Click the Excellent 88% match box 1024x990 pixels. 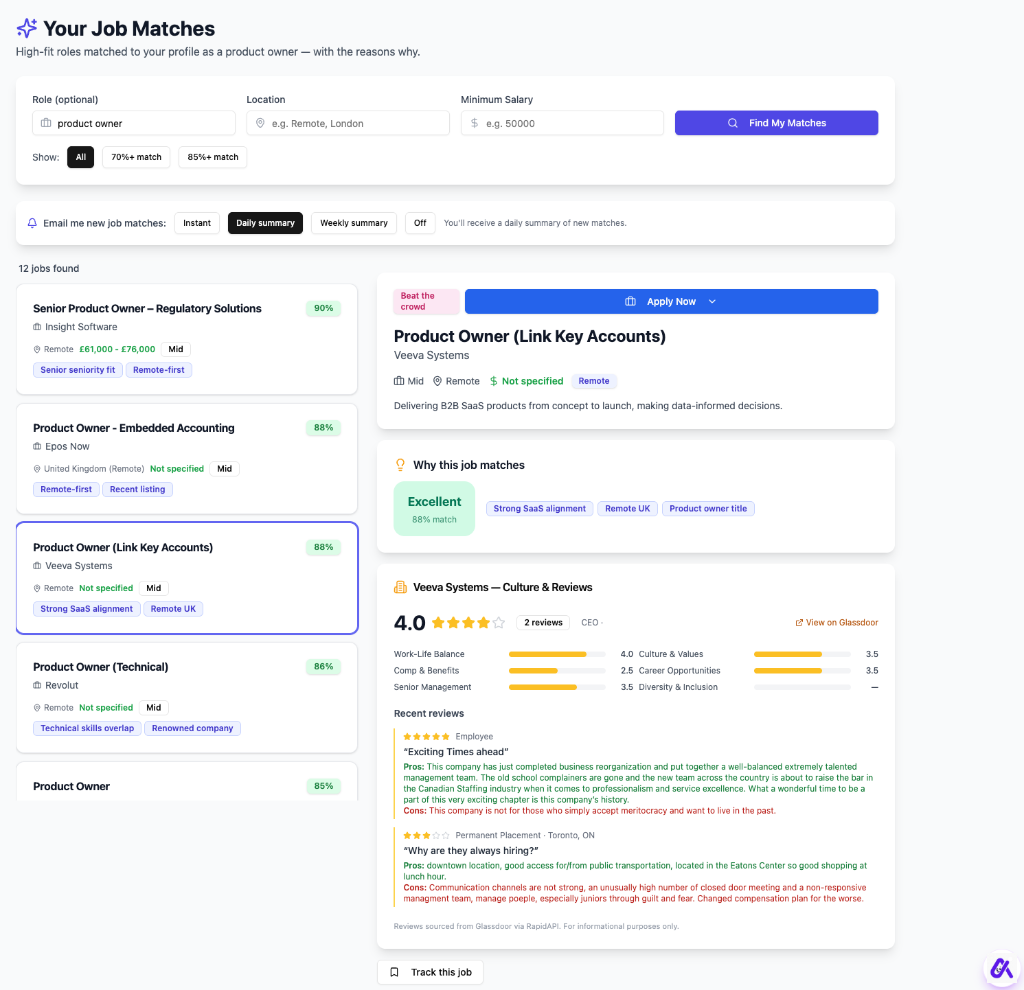(x=434, y=508)
